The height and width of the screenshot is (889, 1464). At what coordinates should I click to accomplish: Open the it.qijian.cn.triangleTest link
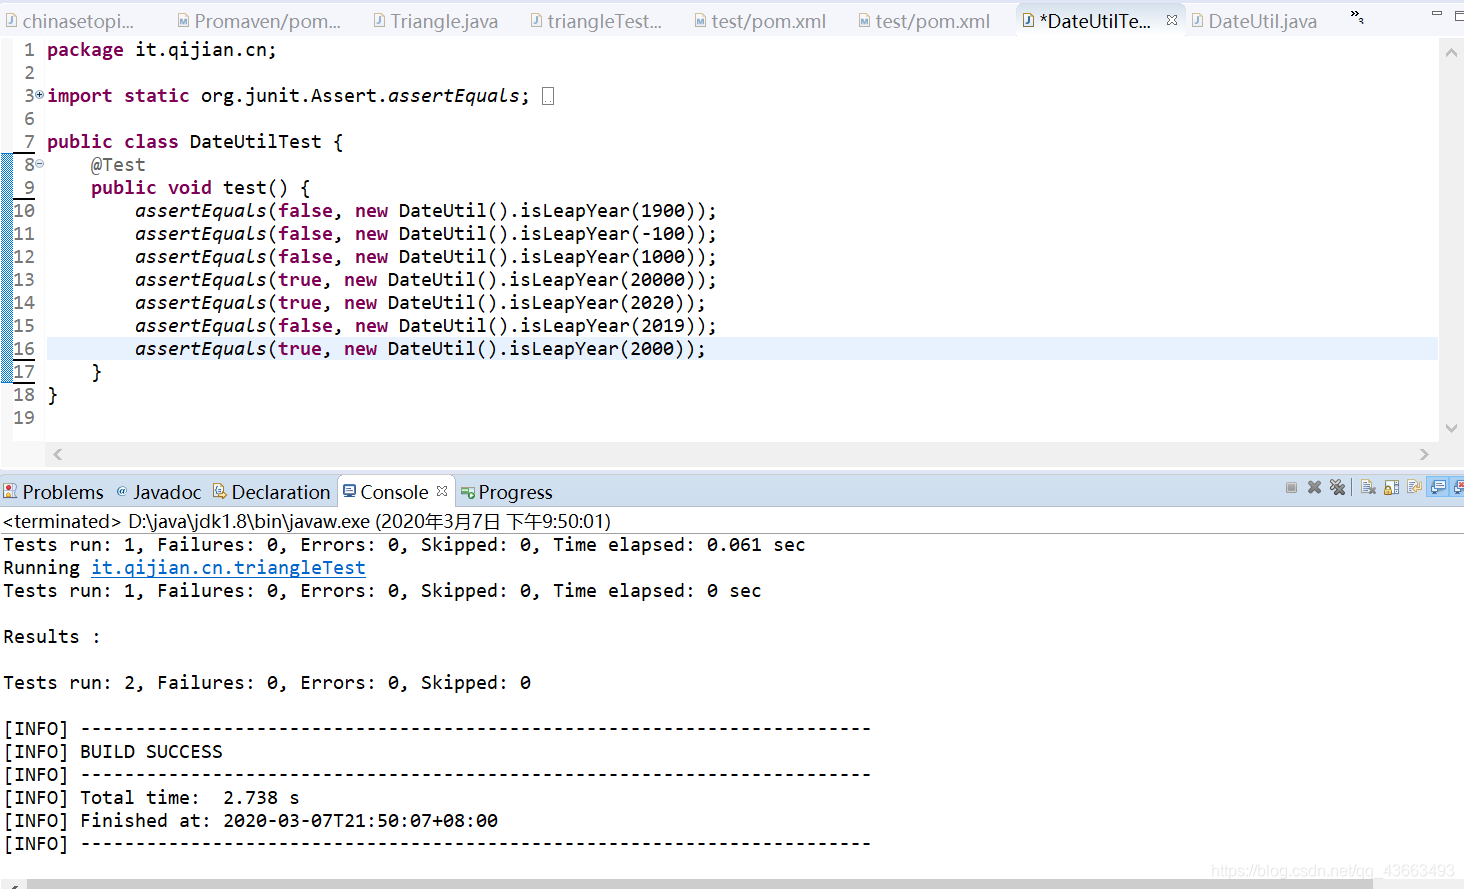(x=228, y=567)
